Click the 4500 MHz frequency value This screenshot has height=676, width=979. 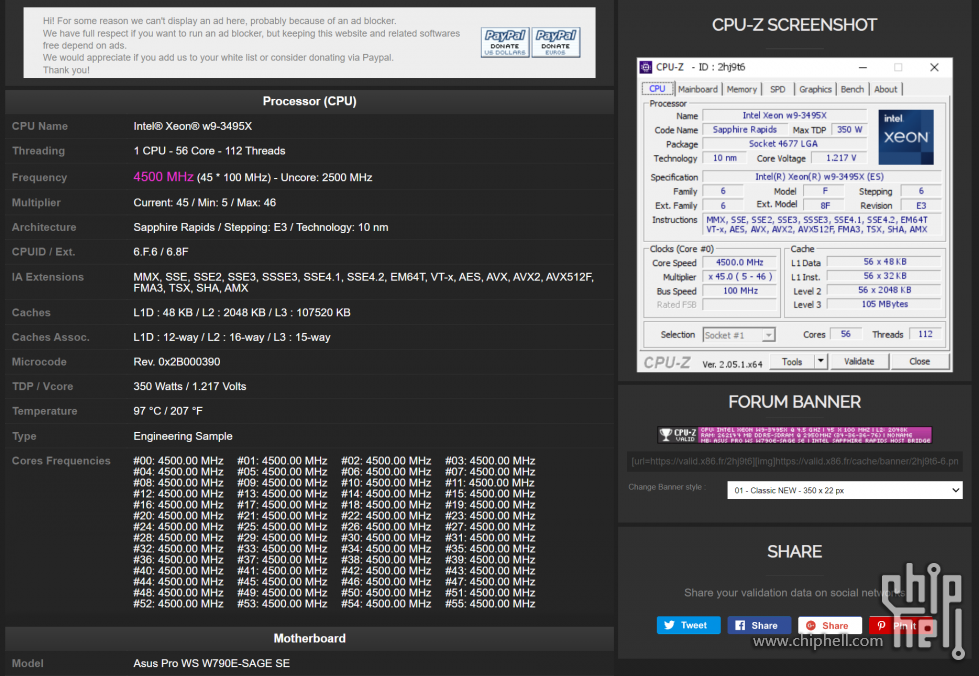coord(163,177)
